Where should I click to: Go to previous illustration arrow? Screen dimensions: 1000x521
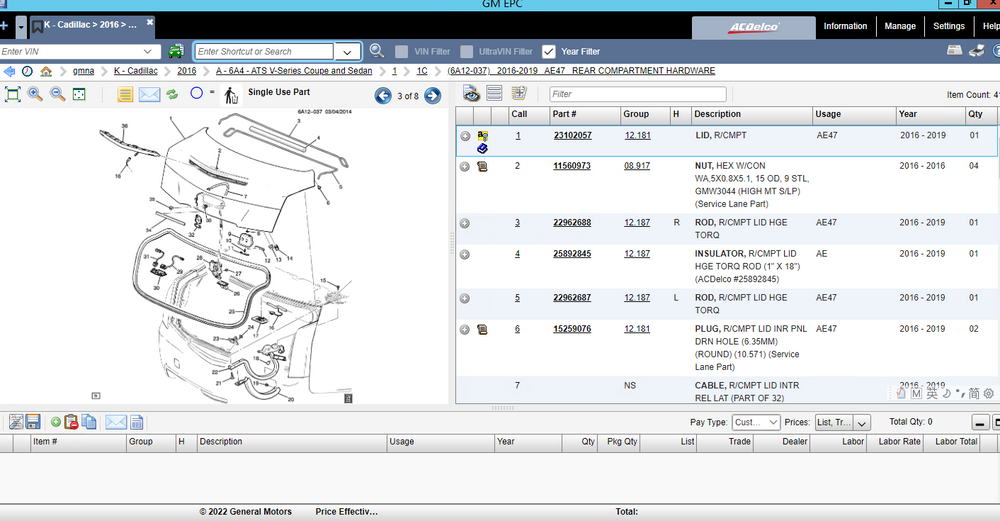pyautogui.click(x=383, y=96)
